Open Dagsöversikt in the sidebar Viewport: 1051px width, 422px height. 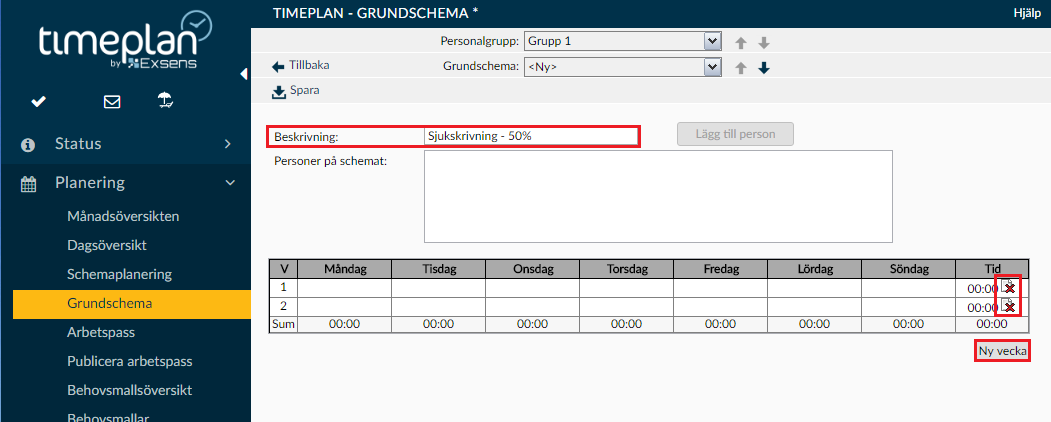107,245
